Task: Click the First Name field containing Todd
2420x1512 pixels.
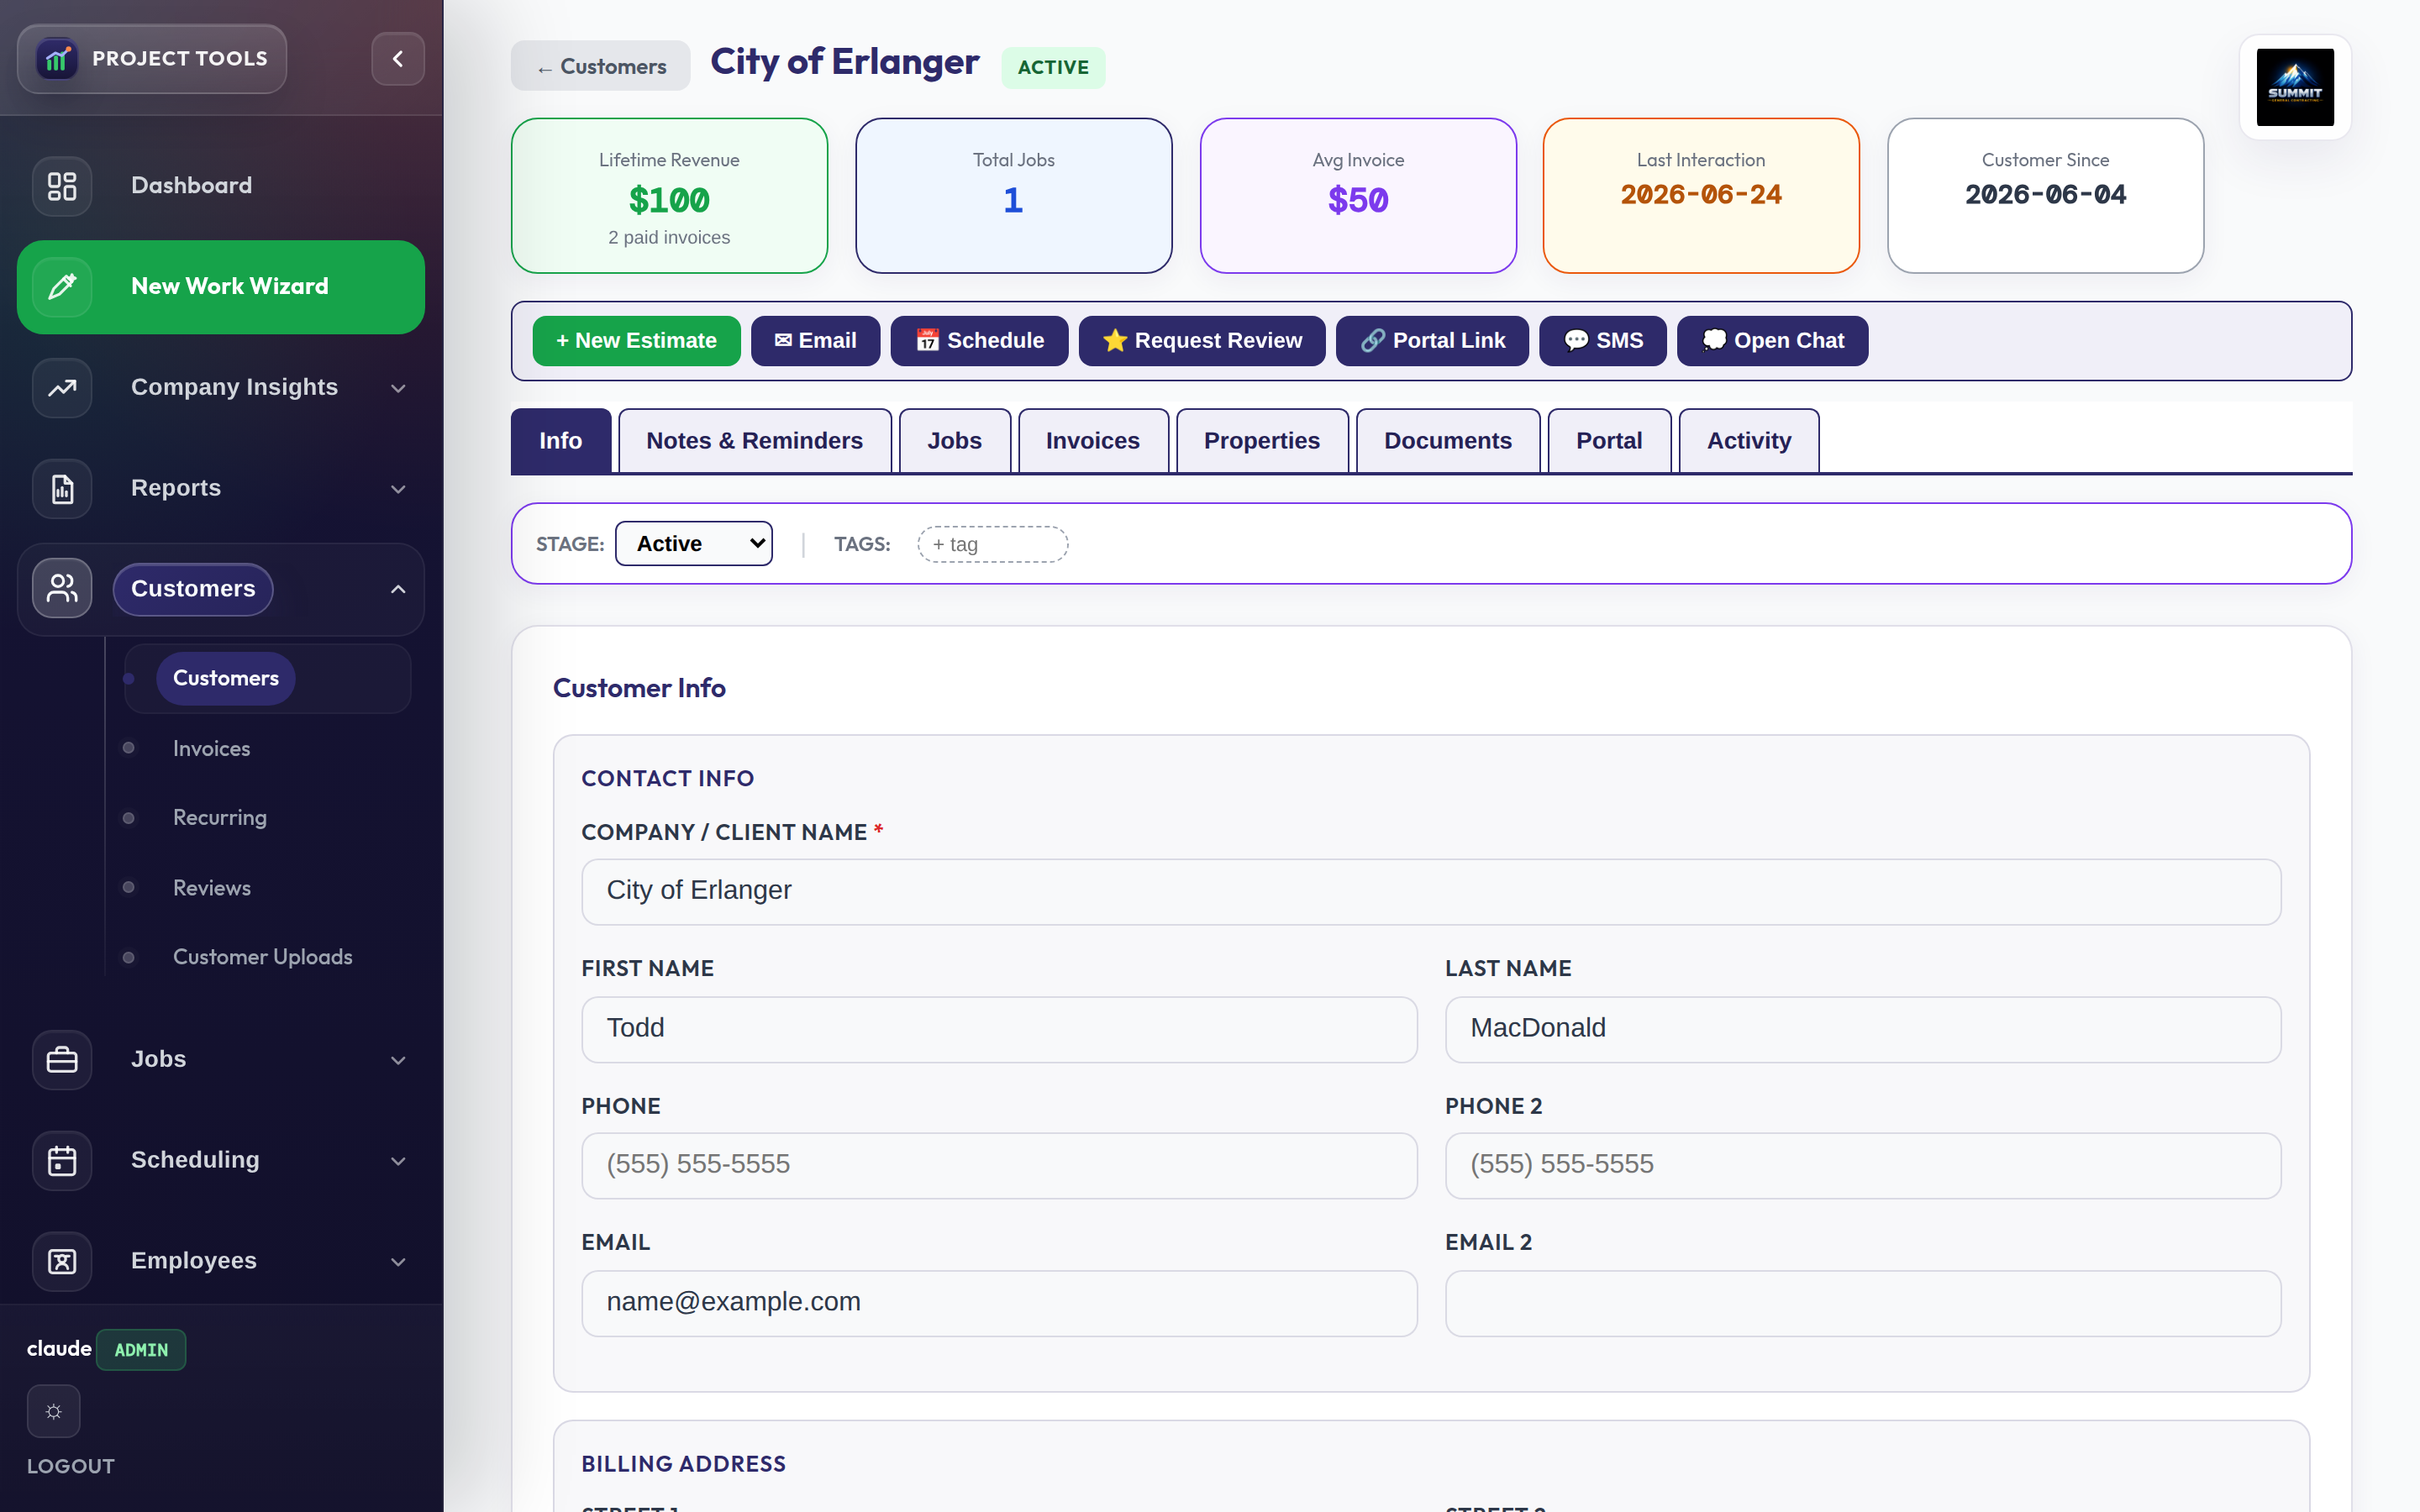Action: [999, 1029]
